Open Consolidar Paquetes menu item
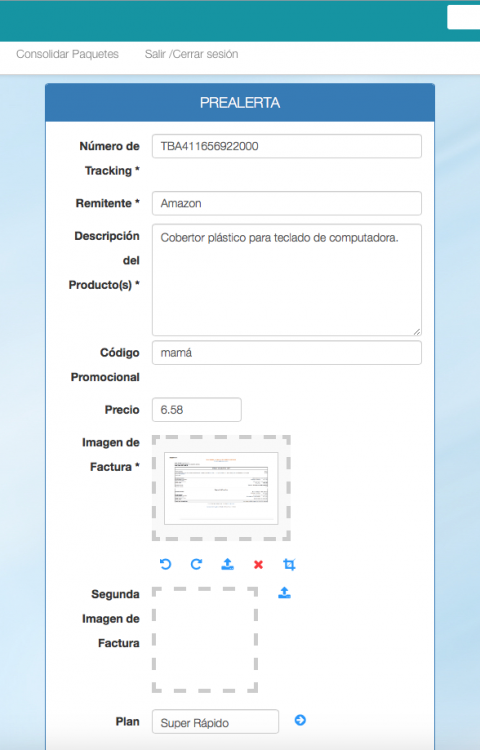480x750 pixels. click(x=67, y=54)
